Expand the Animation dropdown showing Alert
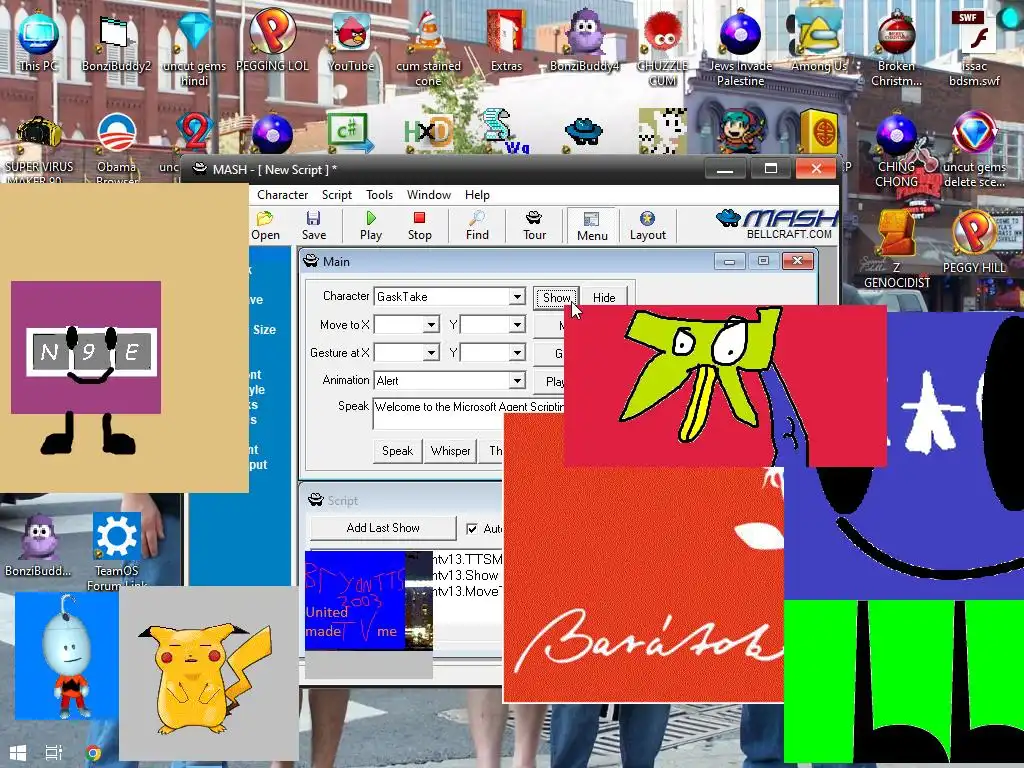The width and height of the screenshot is (1024, 768). point(517,380)
